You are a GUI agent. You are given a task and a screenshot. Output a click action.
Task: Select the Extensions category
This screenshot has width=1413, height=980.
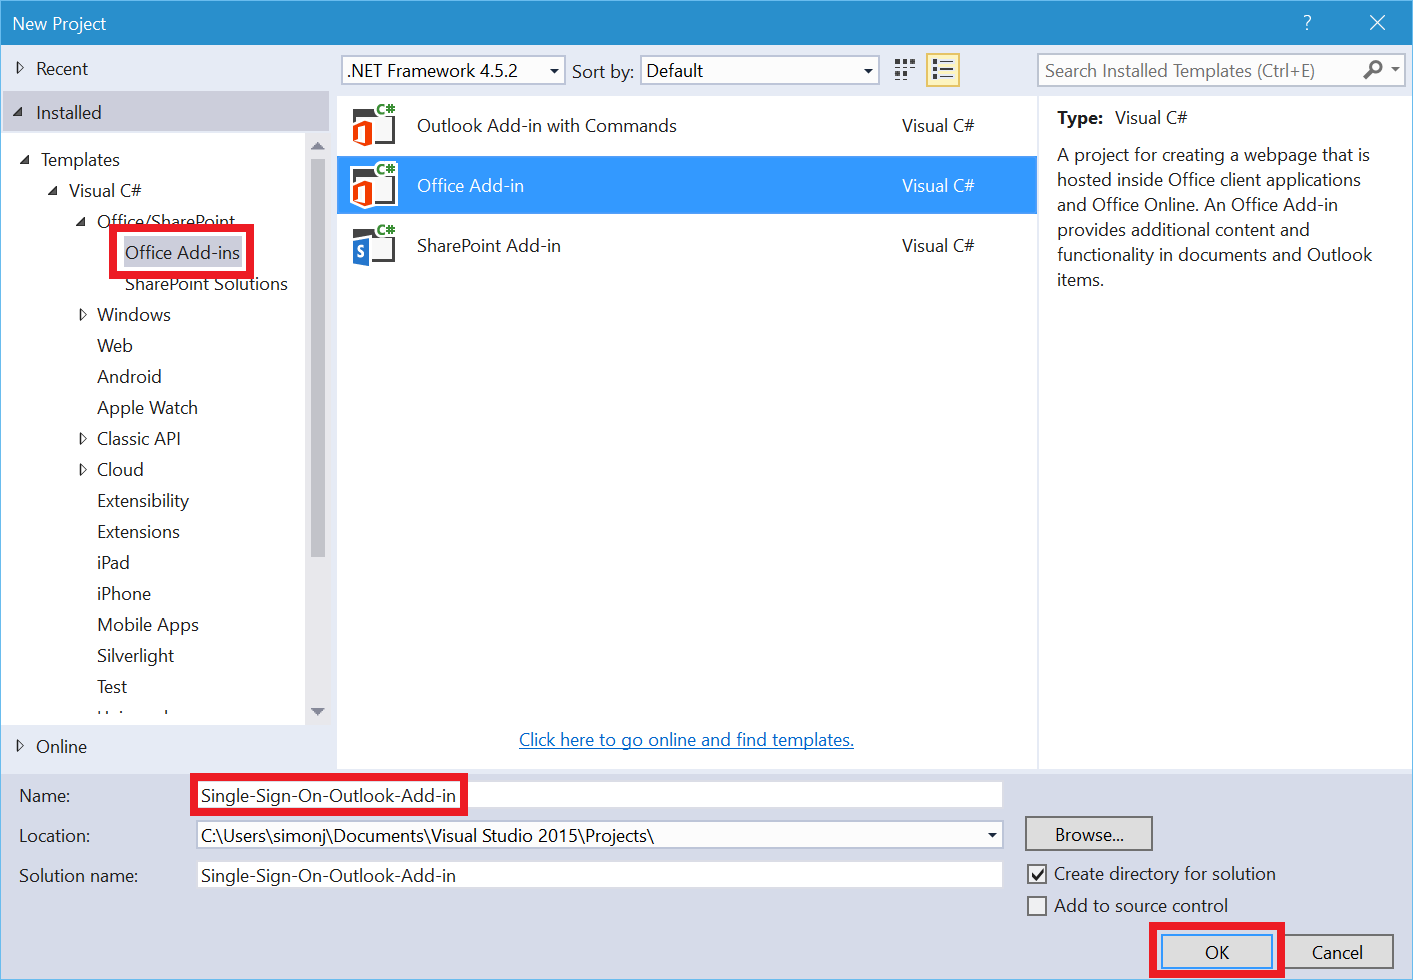(138, 532)
